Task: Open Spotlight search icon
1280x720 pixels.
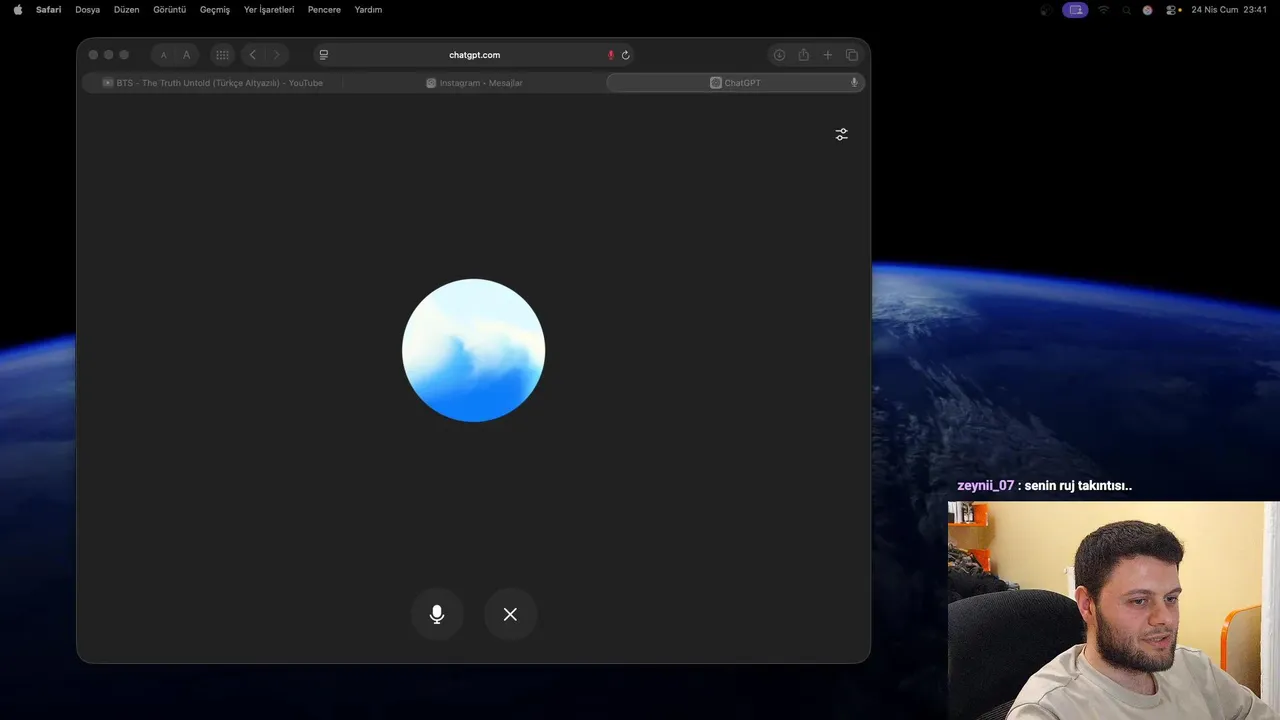Action: click(1127, 10)
